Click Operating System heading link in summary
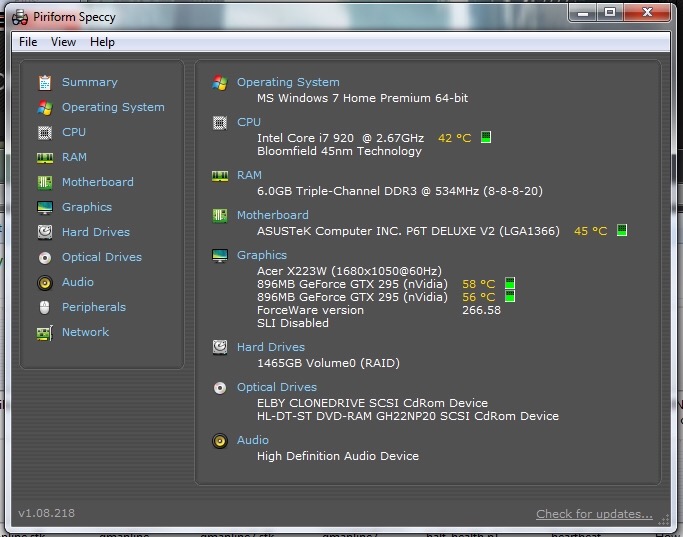683x537 pixels. pos(288,82)
